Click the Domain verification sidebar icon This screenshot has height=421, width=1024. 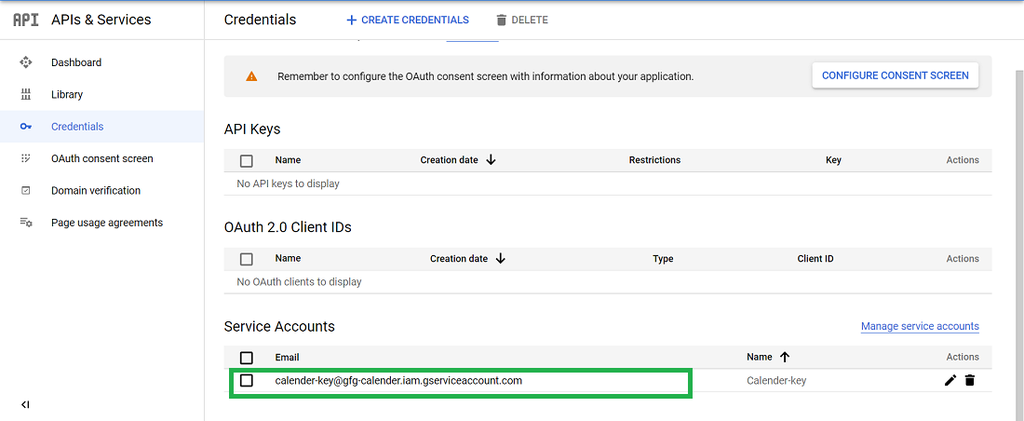coord(26,190)
